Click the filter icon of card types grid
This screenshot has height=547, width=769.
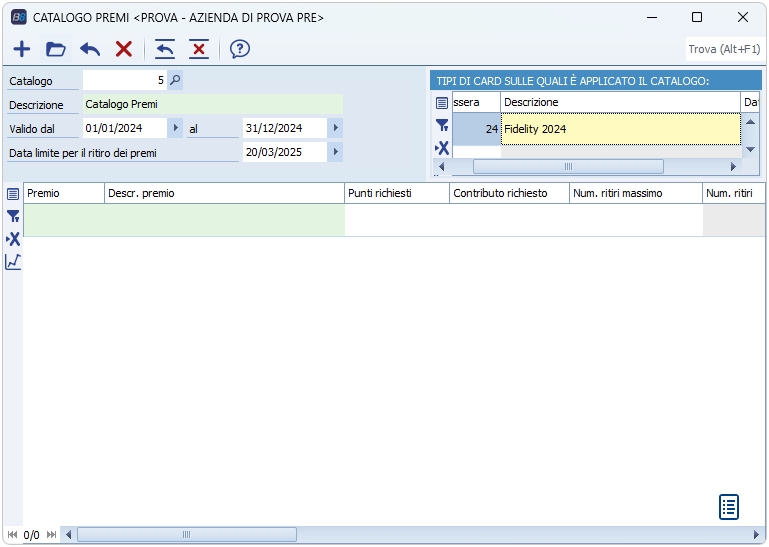click(442, 125)
